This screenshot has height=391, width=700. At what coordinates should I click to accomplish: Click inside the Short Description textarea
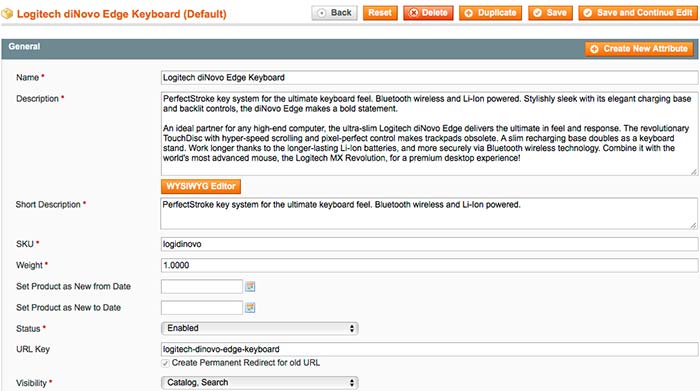coord(429,214)
